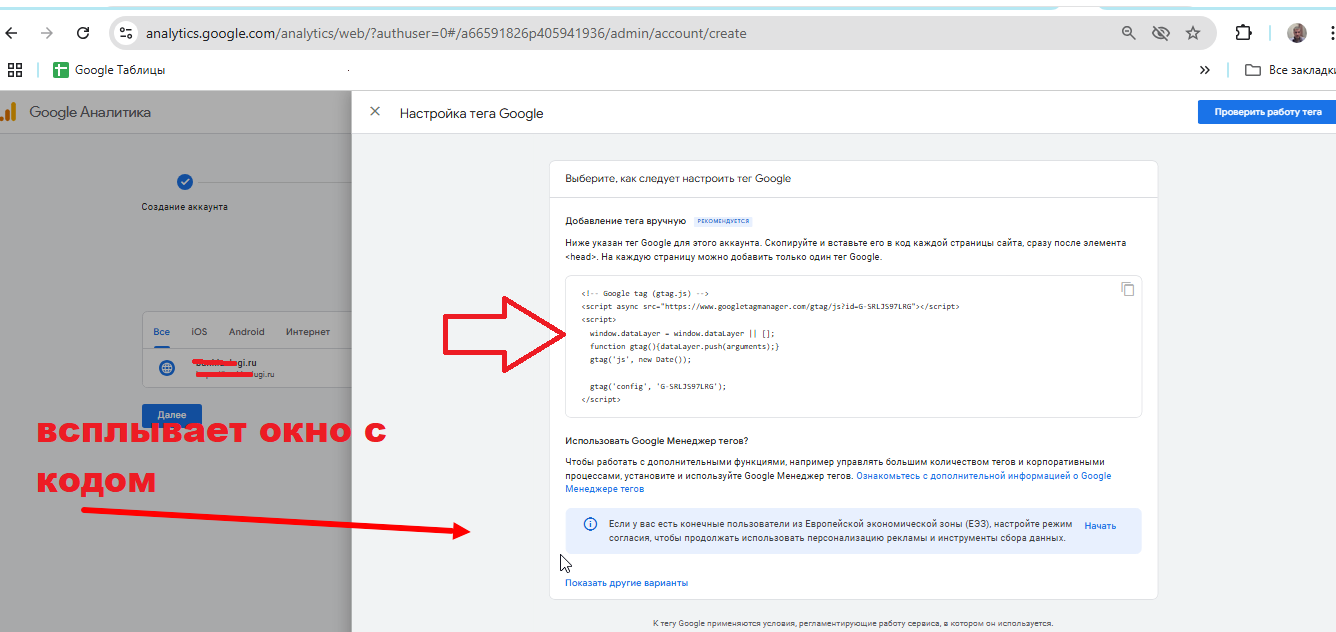Switch to the iOS tab
The height and width of the screenshot is (632, 1336).
click(199, 332)
